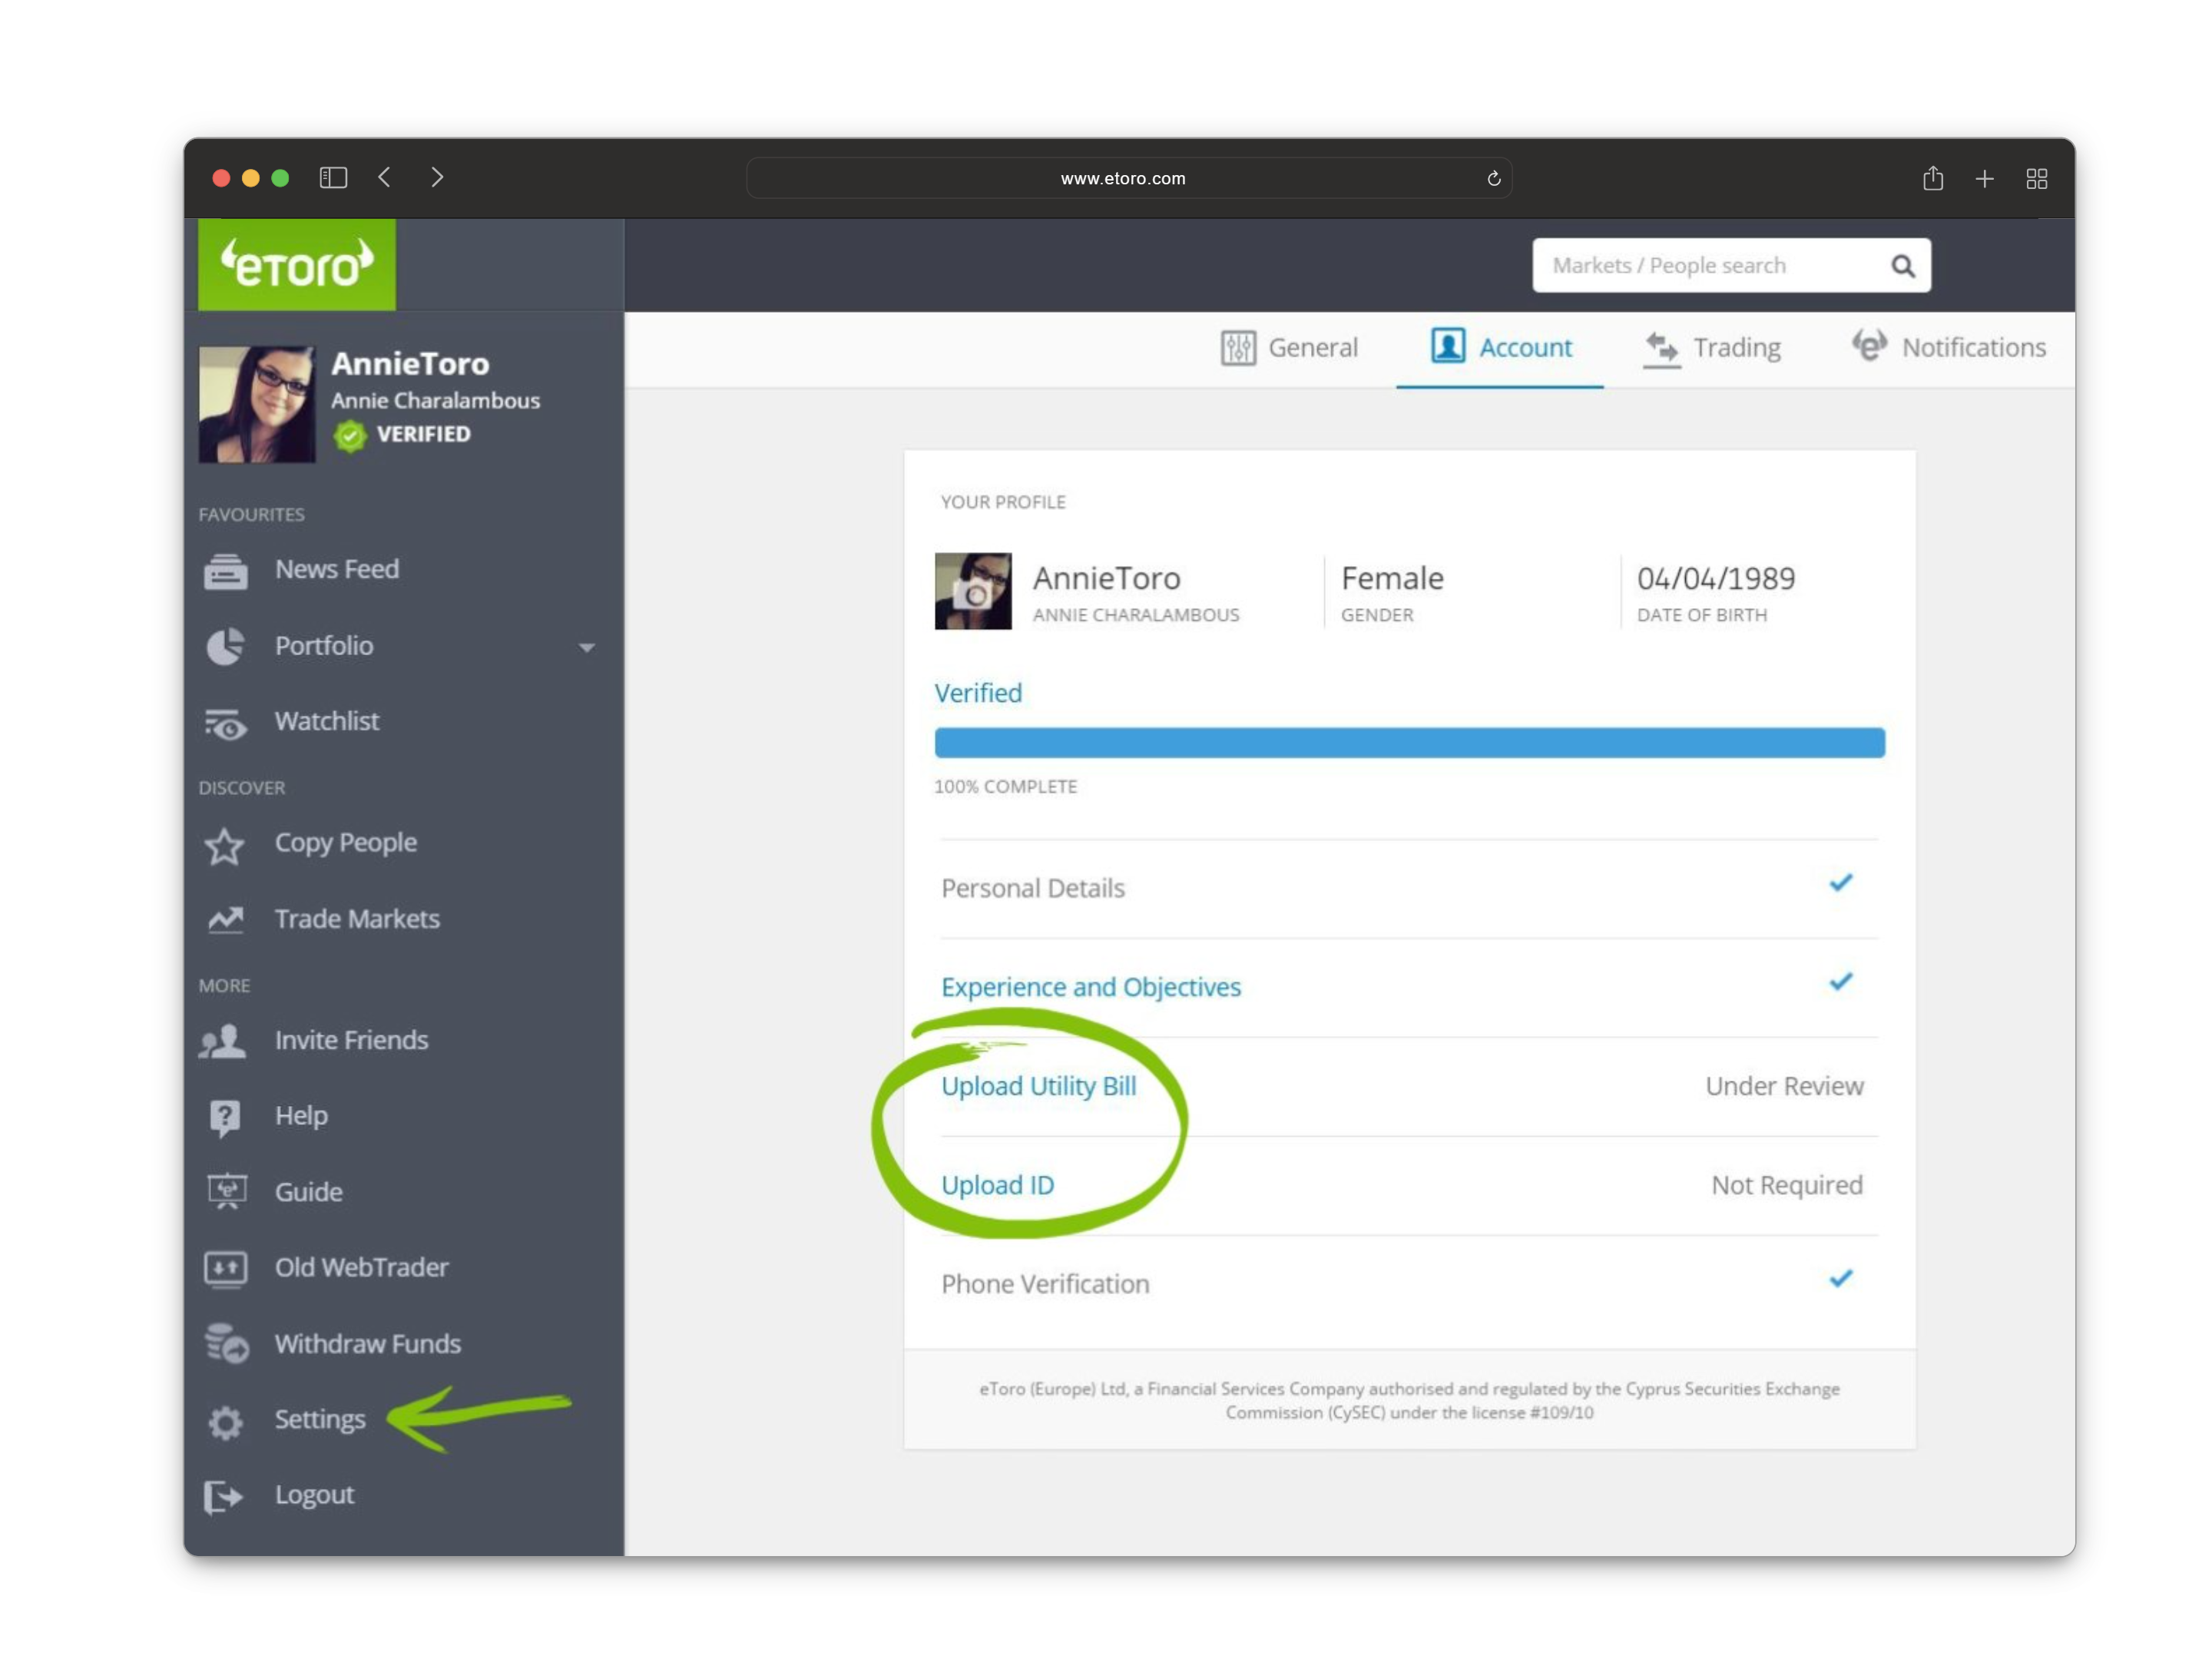Open browser tab overview grid

[x=2036, y=179]
